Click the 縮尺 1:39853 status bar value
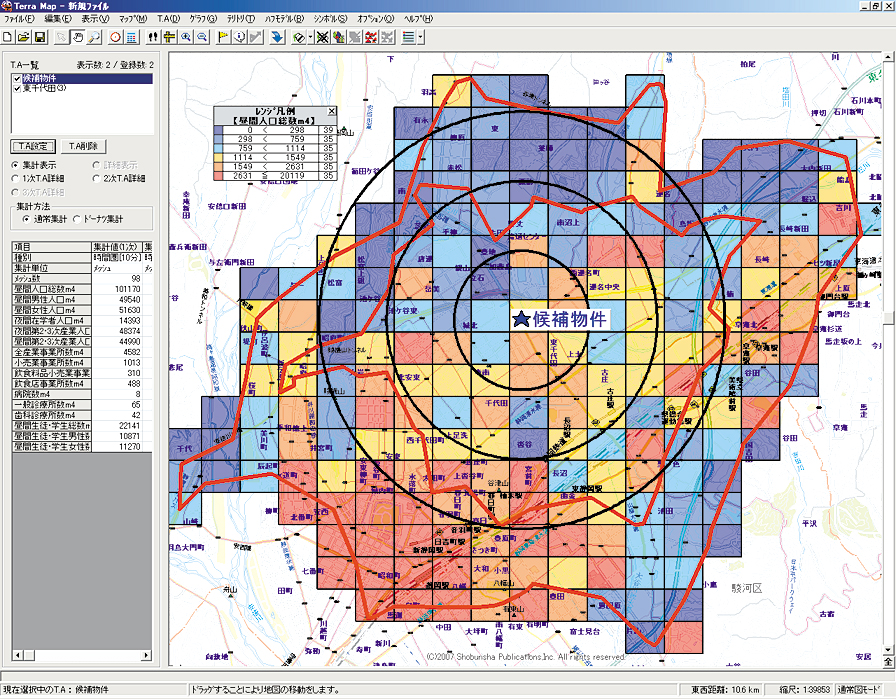The width and height of the screenshot is (896, 699). click(806, 690)
